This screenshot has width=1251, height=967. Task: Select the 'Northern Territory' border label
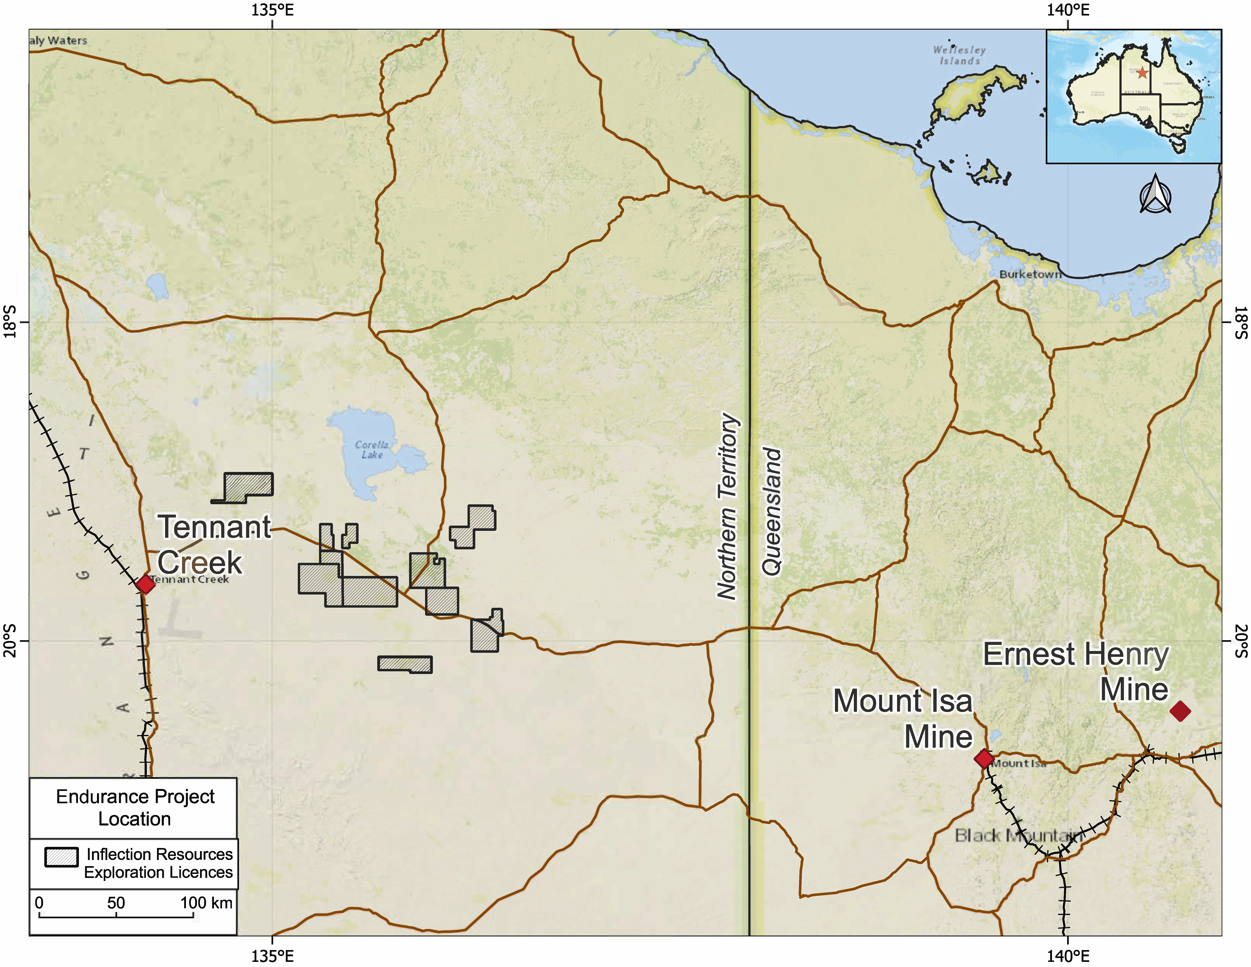[728, 506]
